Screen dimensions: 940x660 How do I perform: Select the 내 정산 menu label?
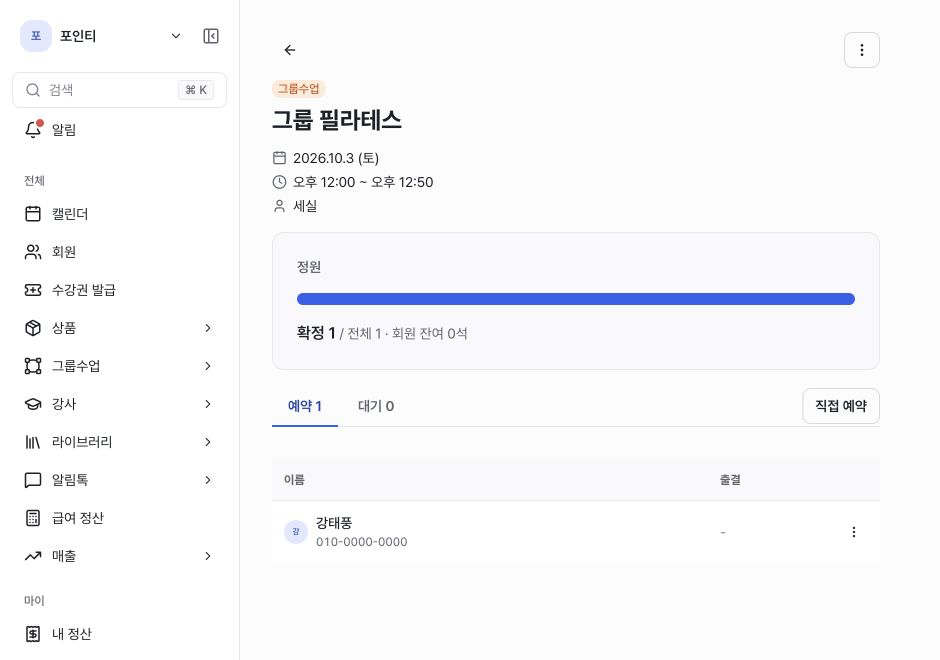[x=71, y=634]
